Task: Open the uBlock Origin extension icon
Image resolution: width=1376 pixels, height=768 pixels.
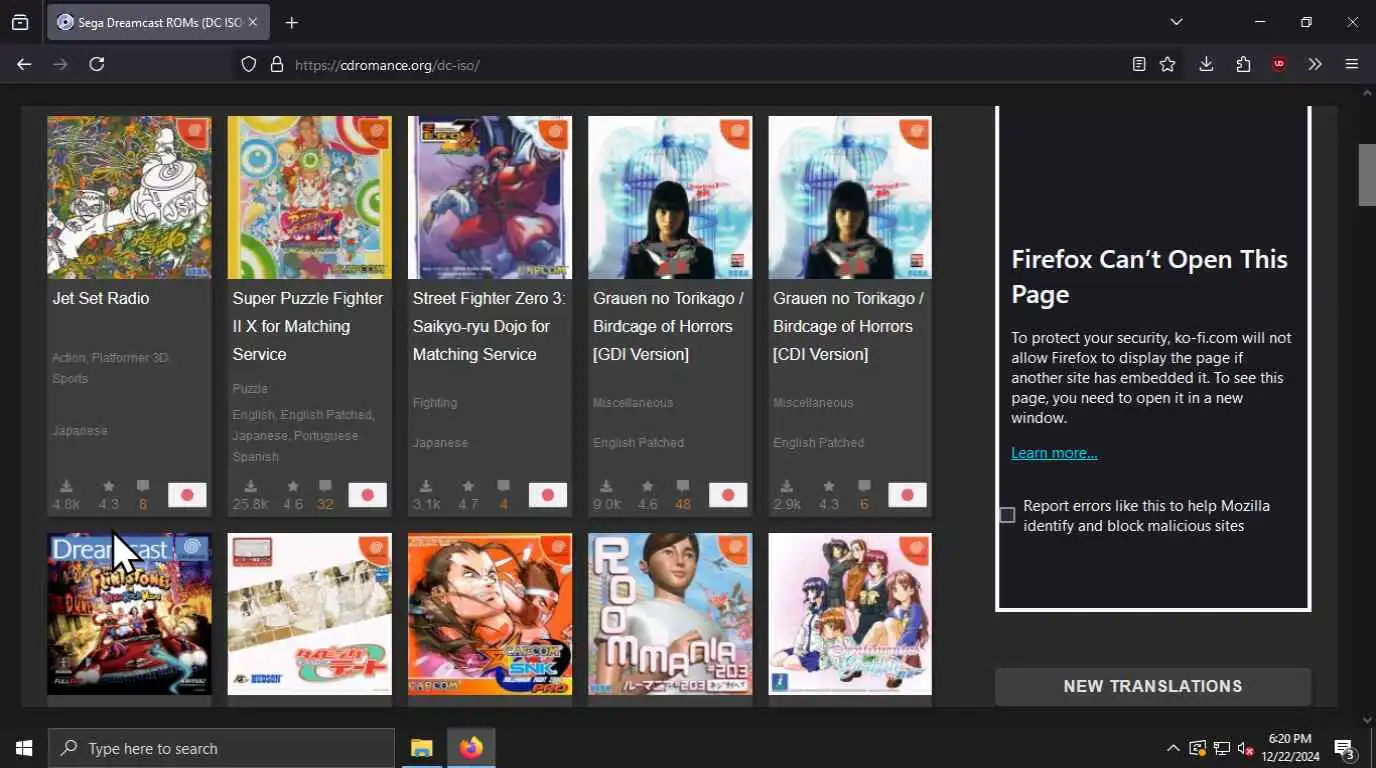Action: pyautogui.click(x=1279, y=64)
